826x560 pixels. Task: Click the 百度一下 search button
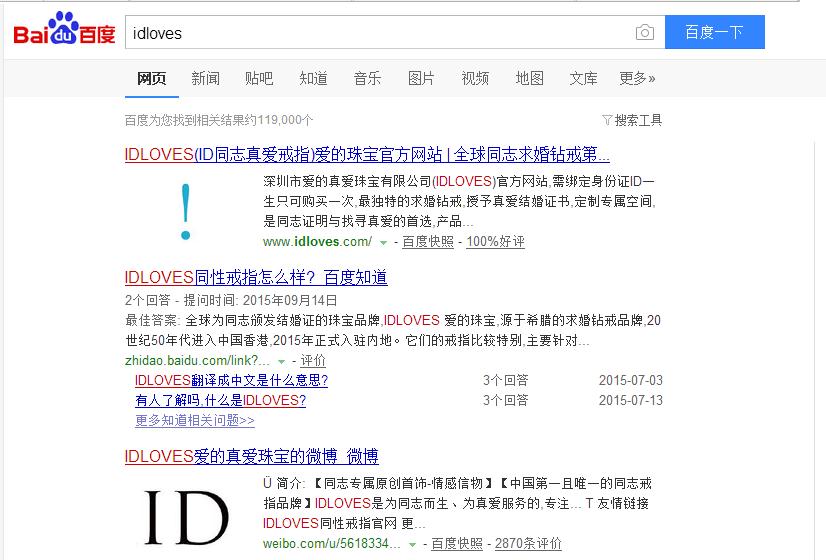(714, 32)
